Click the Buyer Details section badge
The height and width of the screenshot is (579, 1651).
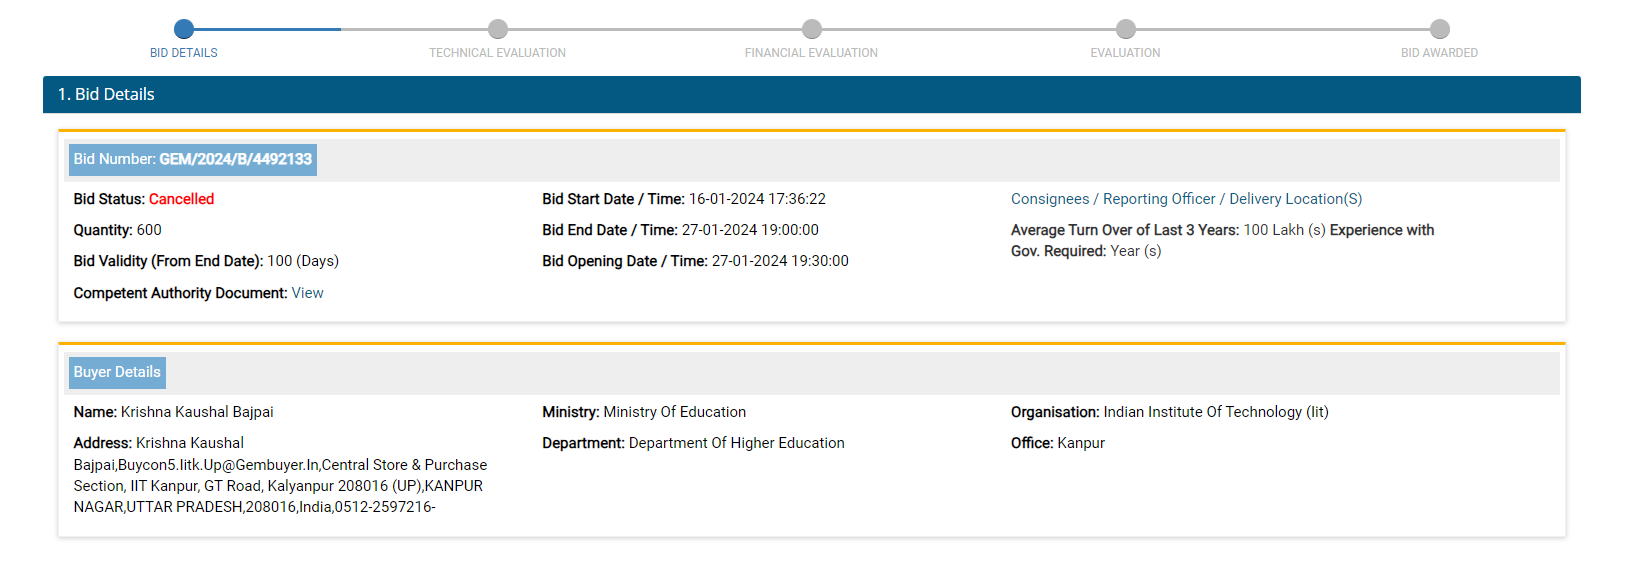coord(117,372)
